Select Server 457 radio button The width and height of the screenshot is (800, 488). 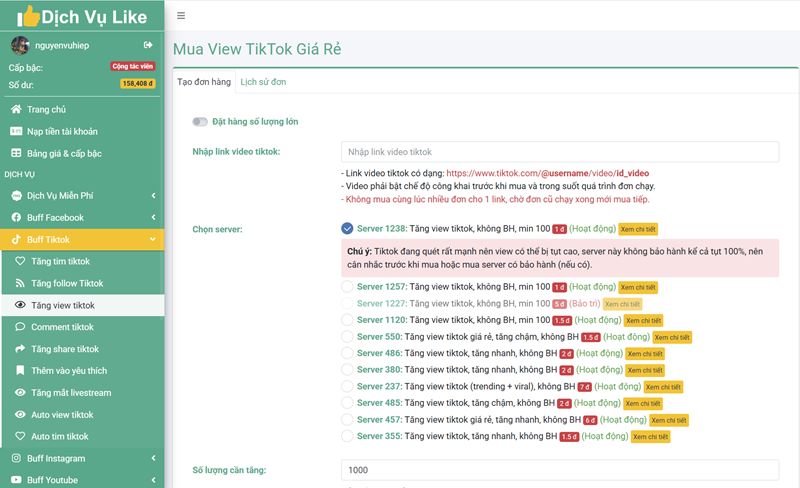(x=347, y=419)
